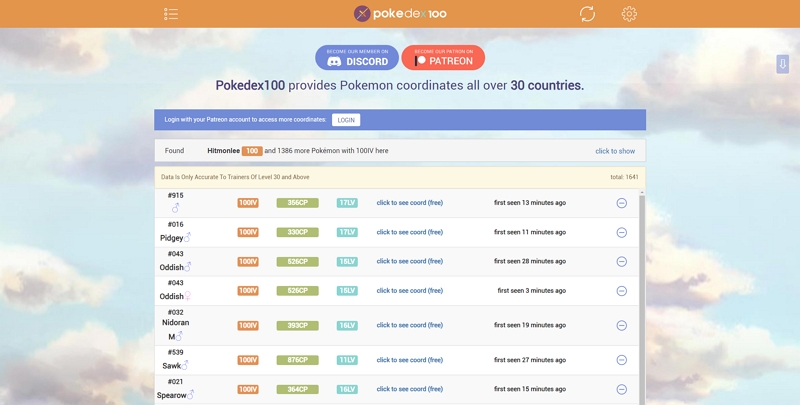See coord for male Oddish
This screenshot has height=405, width=800.
tap(410, 261)
